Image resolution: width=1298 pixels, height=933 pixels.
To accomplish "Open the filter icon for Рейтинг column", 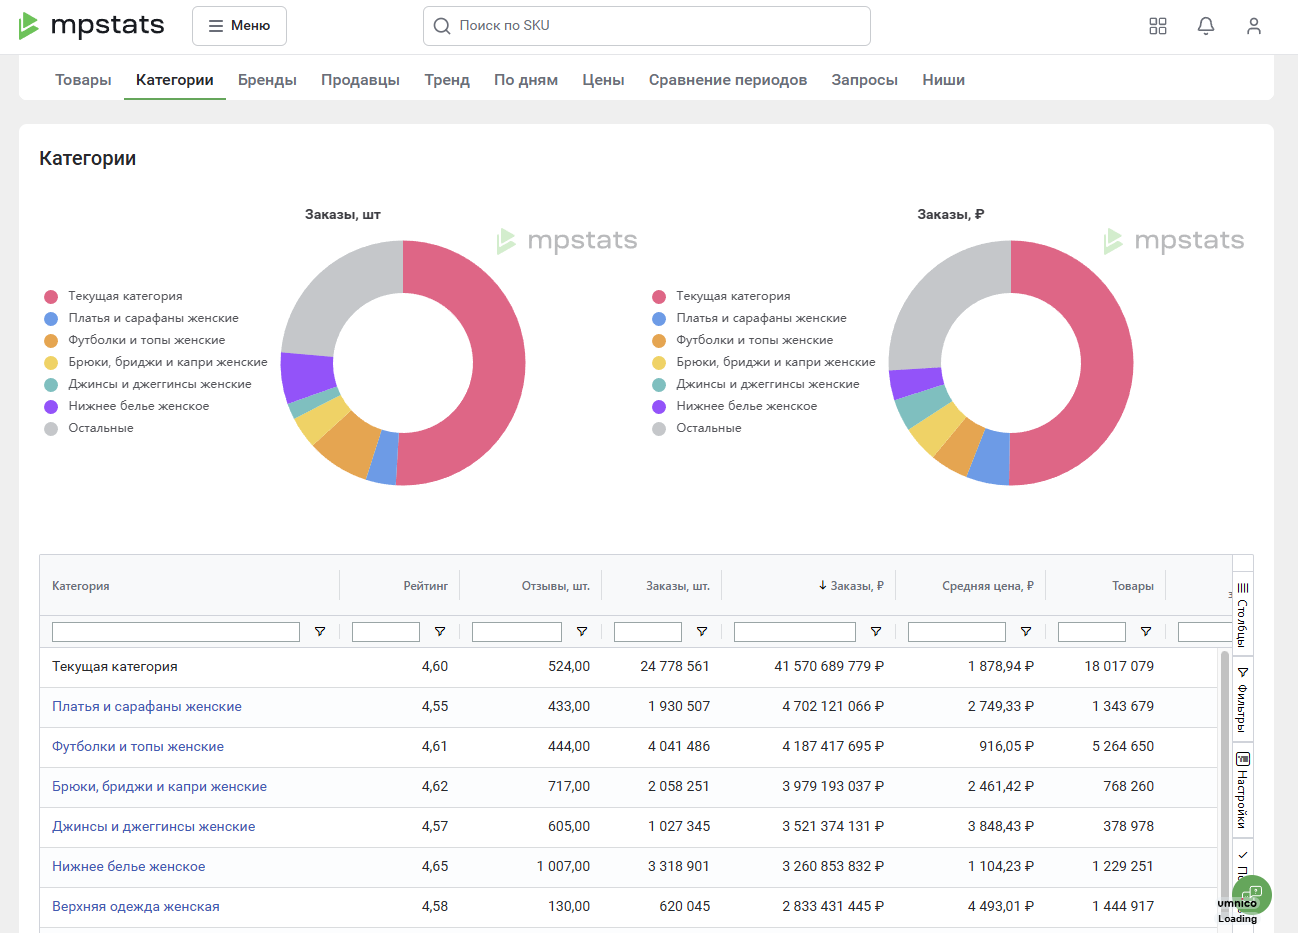I will 440,632.
